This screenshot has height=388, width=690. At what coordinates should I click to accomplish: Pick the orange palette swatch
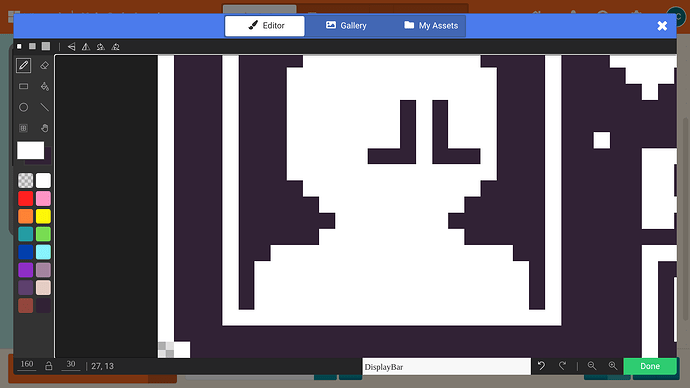pyautogui.click(x=26, y=216)
